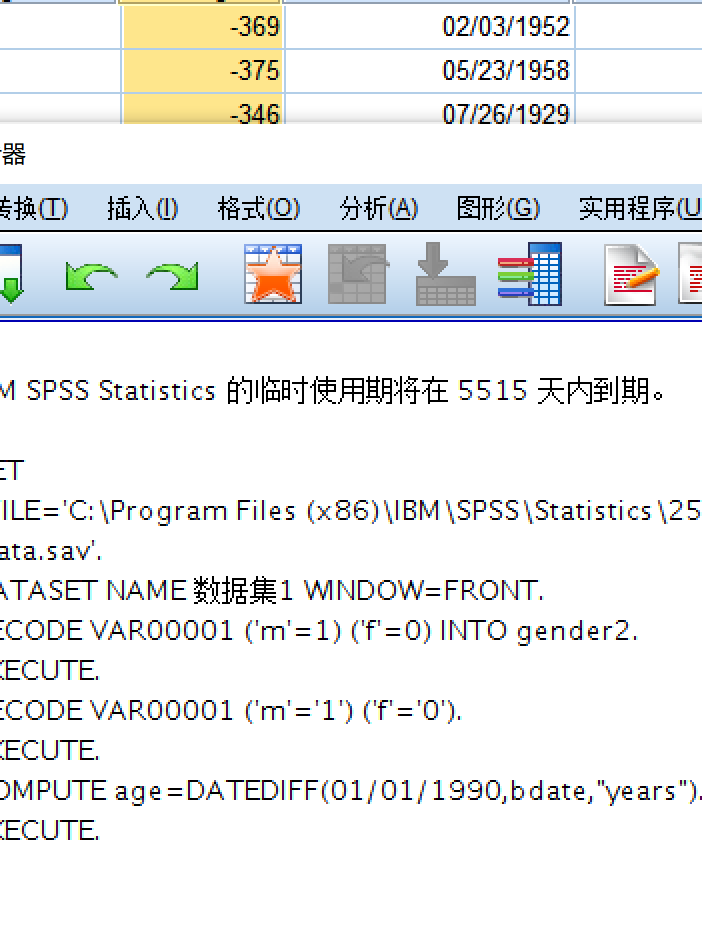This screenshot has width=702, height=933.
Task: Select the cell with value -369
Action: tap(203, 27)
